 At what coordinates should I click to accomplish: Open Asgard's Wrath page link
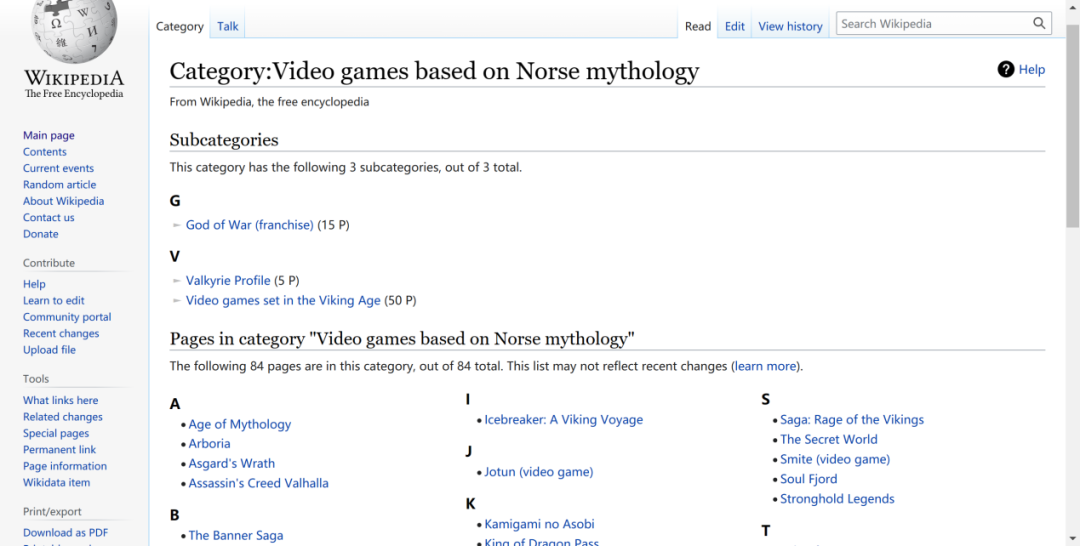click(231, 464)
